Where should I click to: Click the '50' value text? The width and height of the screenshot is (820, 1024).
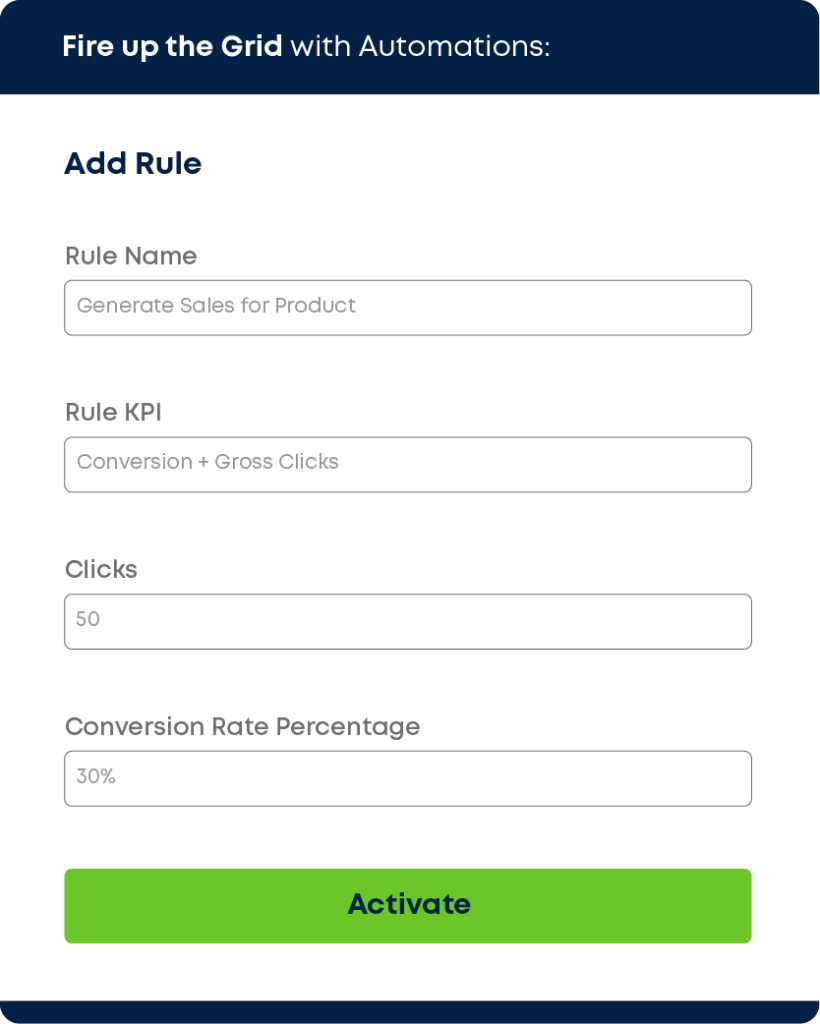pos(88,619)
